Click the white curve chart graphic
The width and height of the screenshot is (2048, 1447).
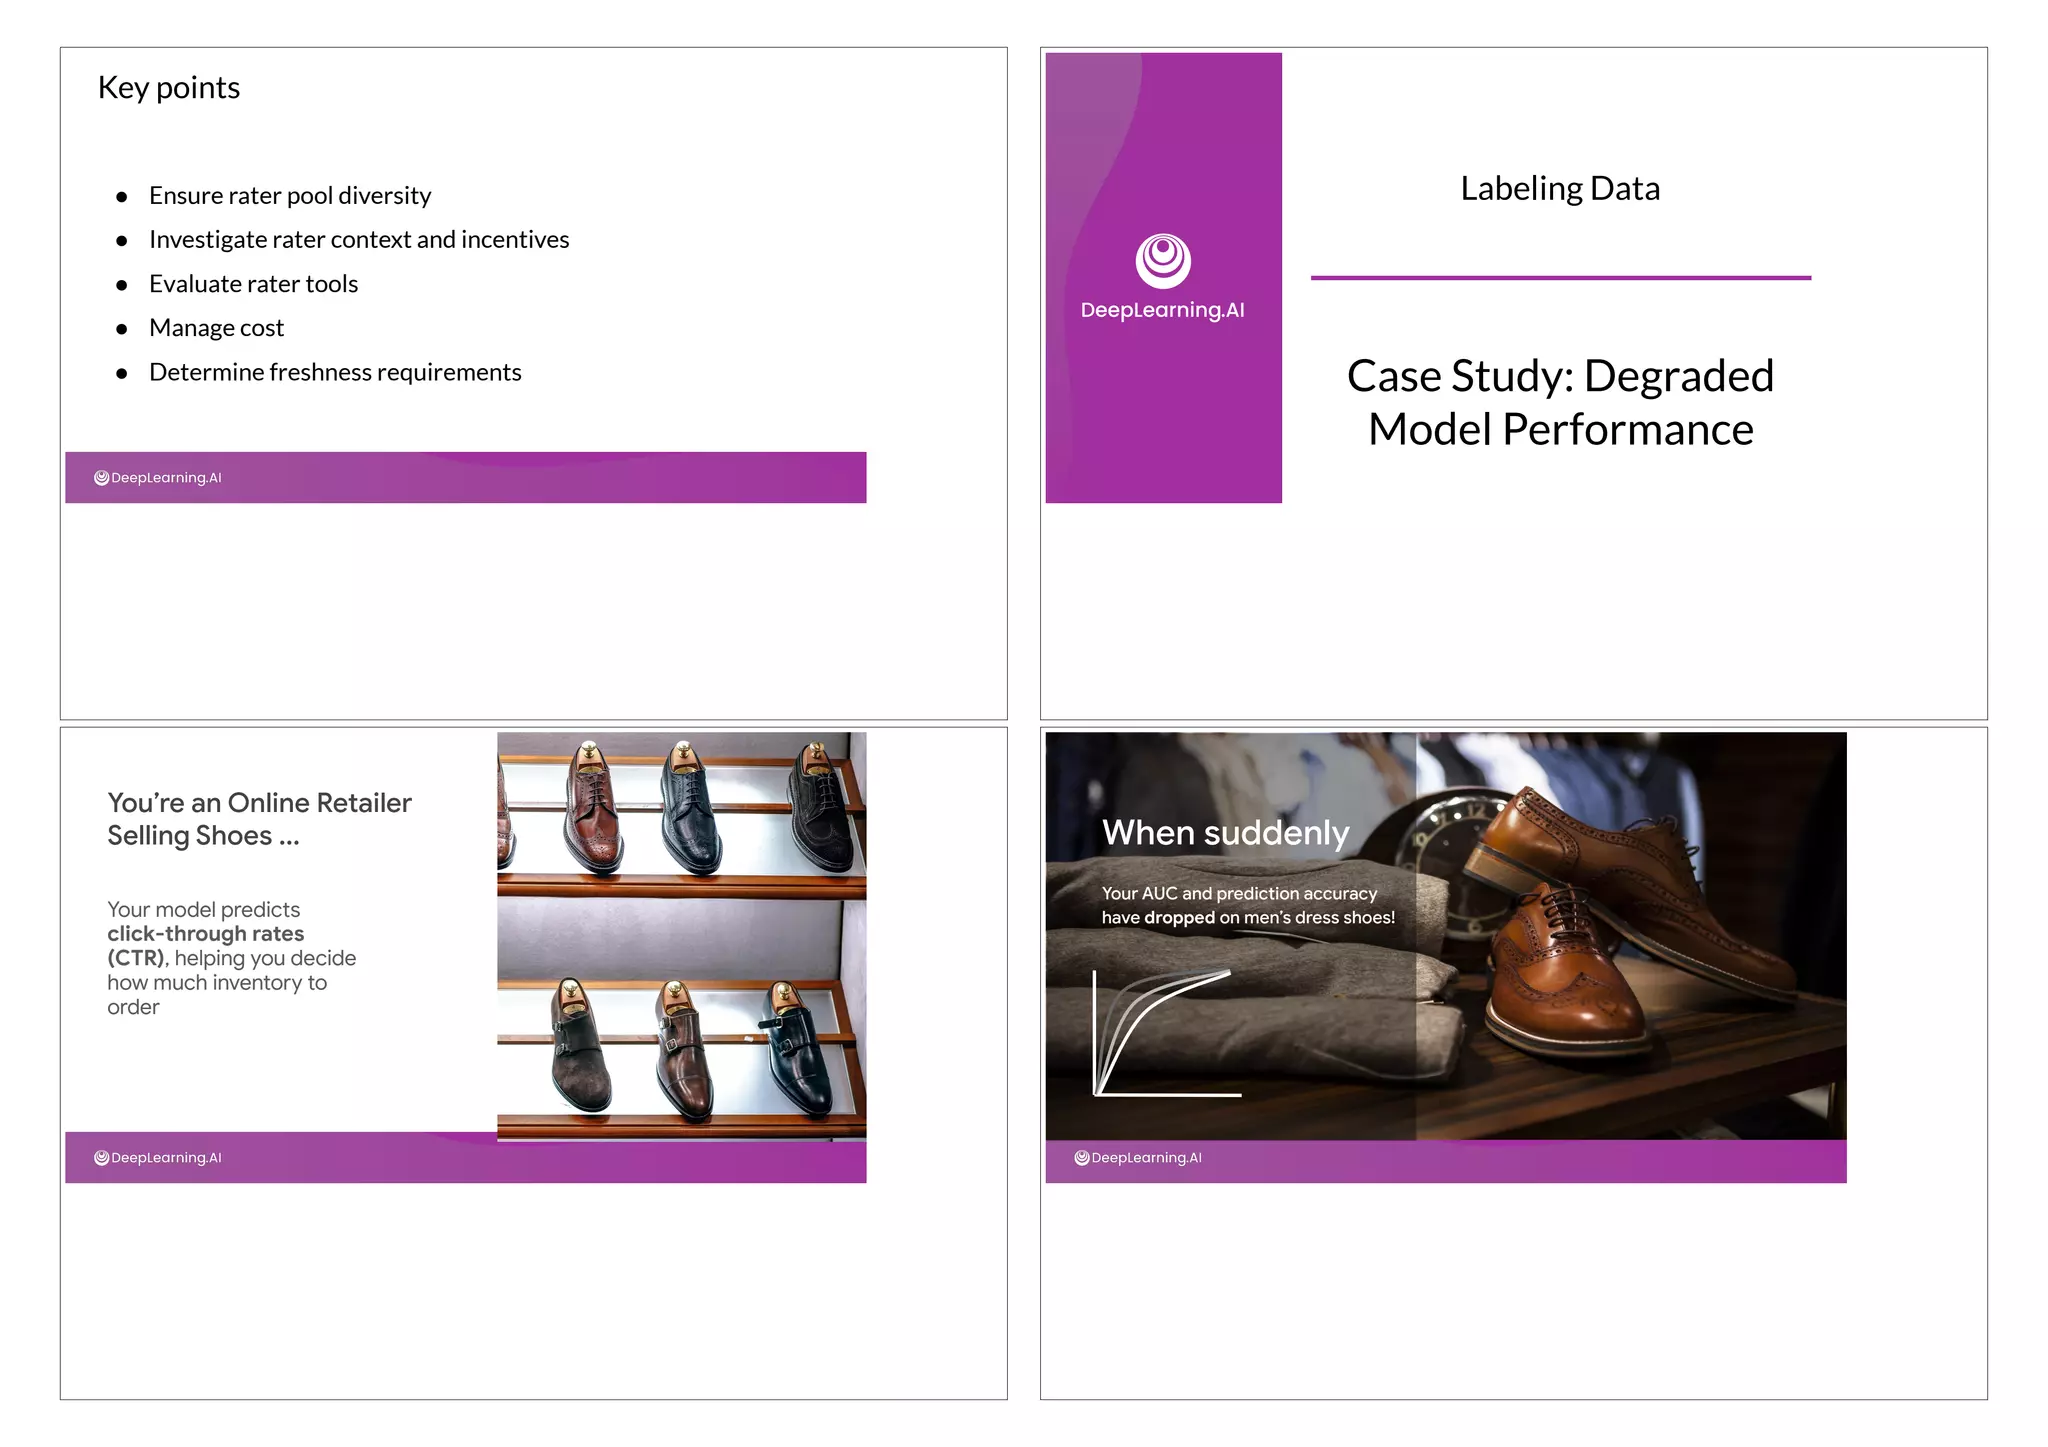[1167, 1033]
